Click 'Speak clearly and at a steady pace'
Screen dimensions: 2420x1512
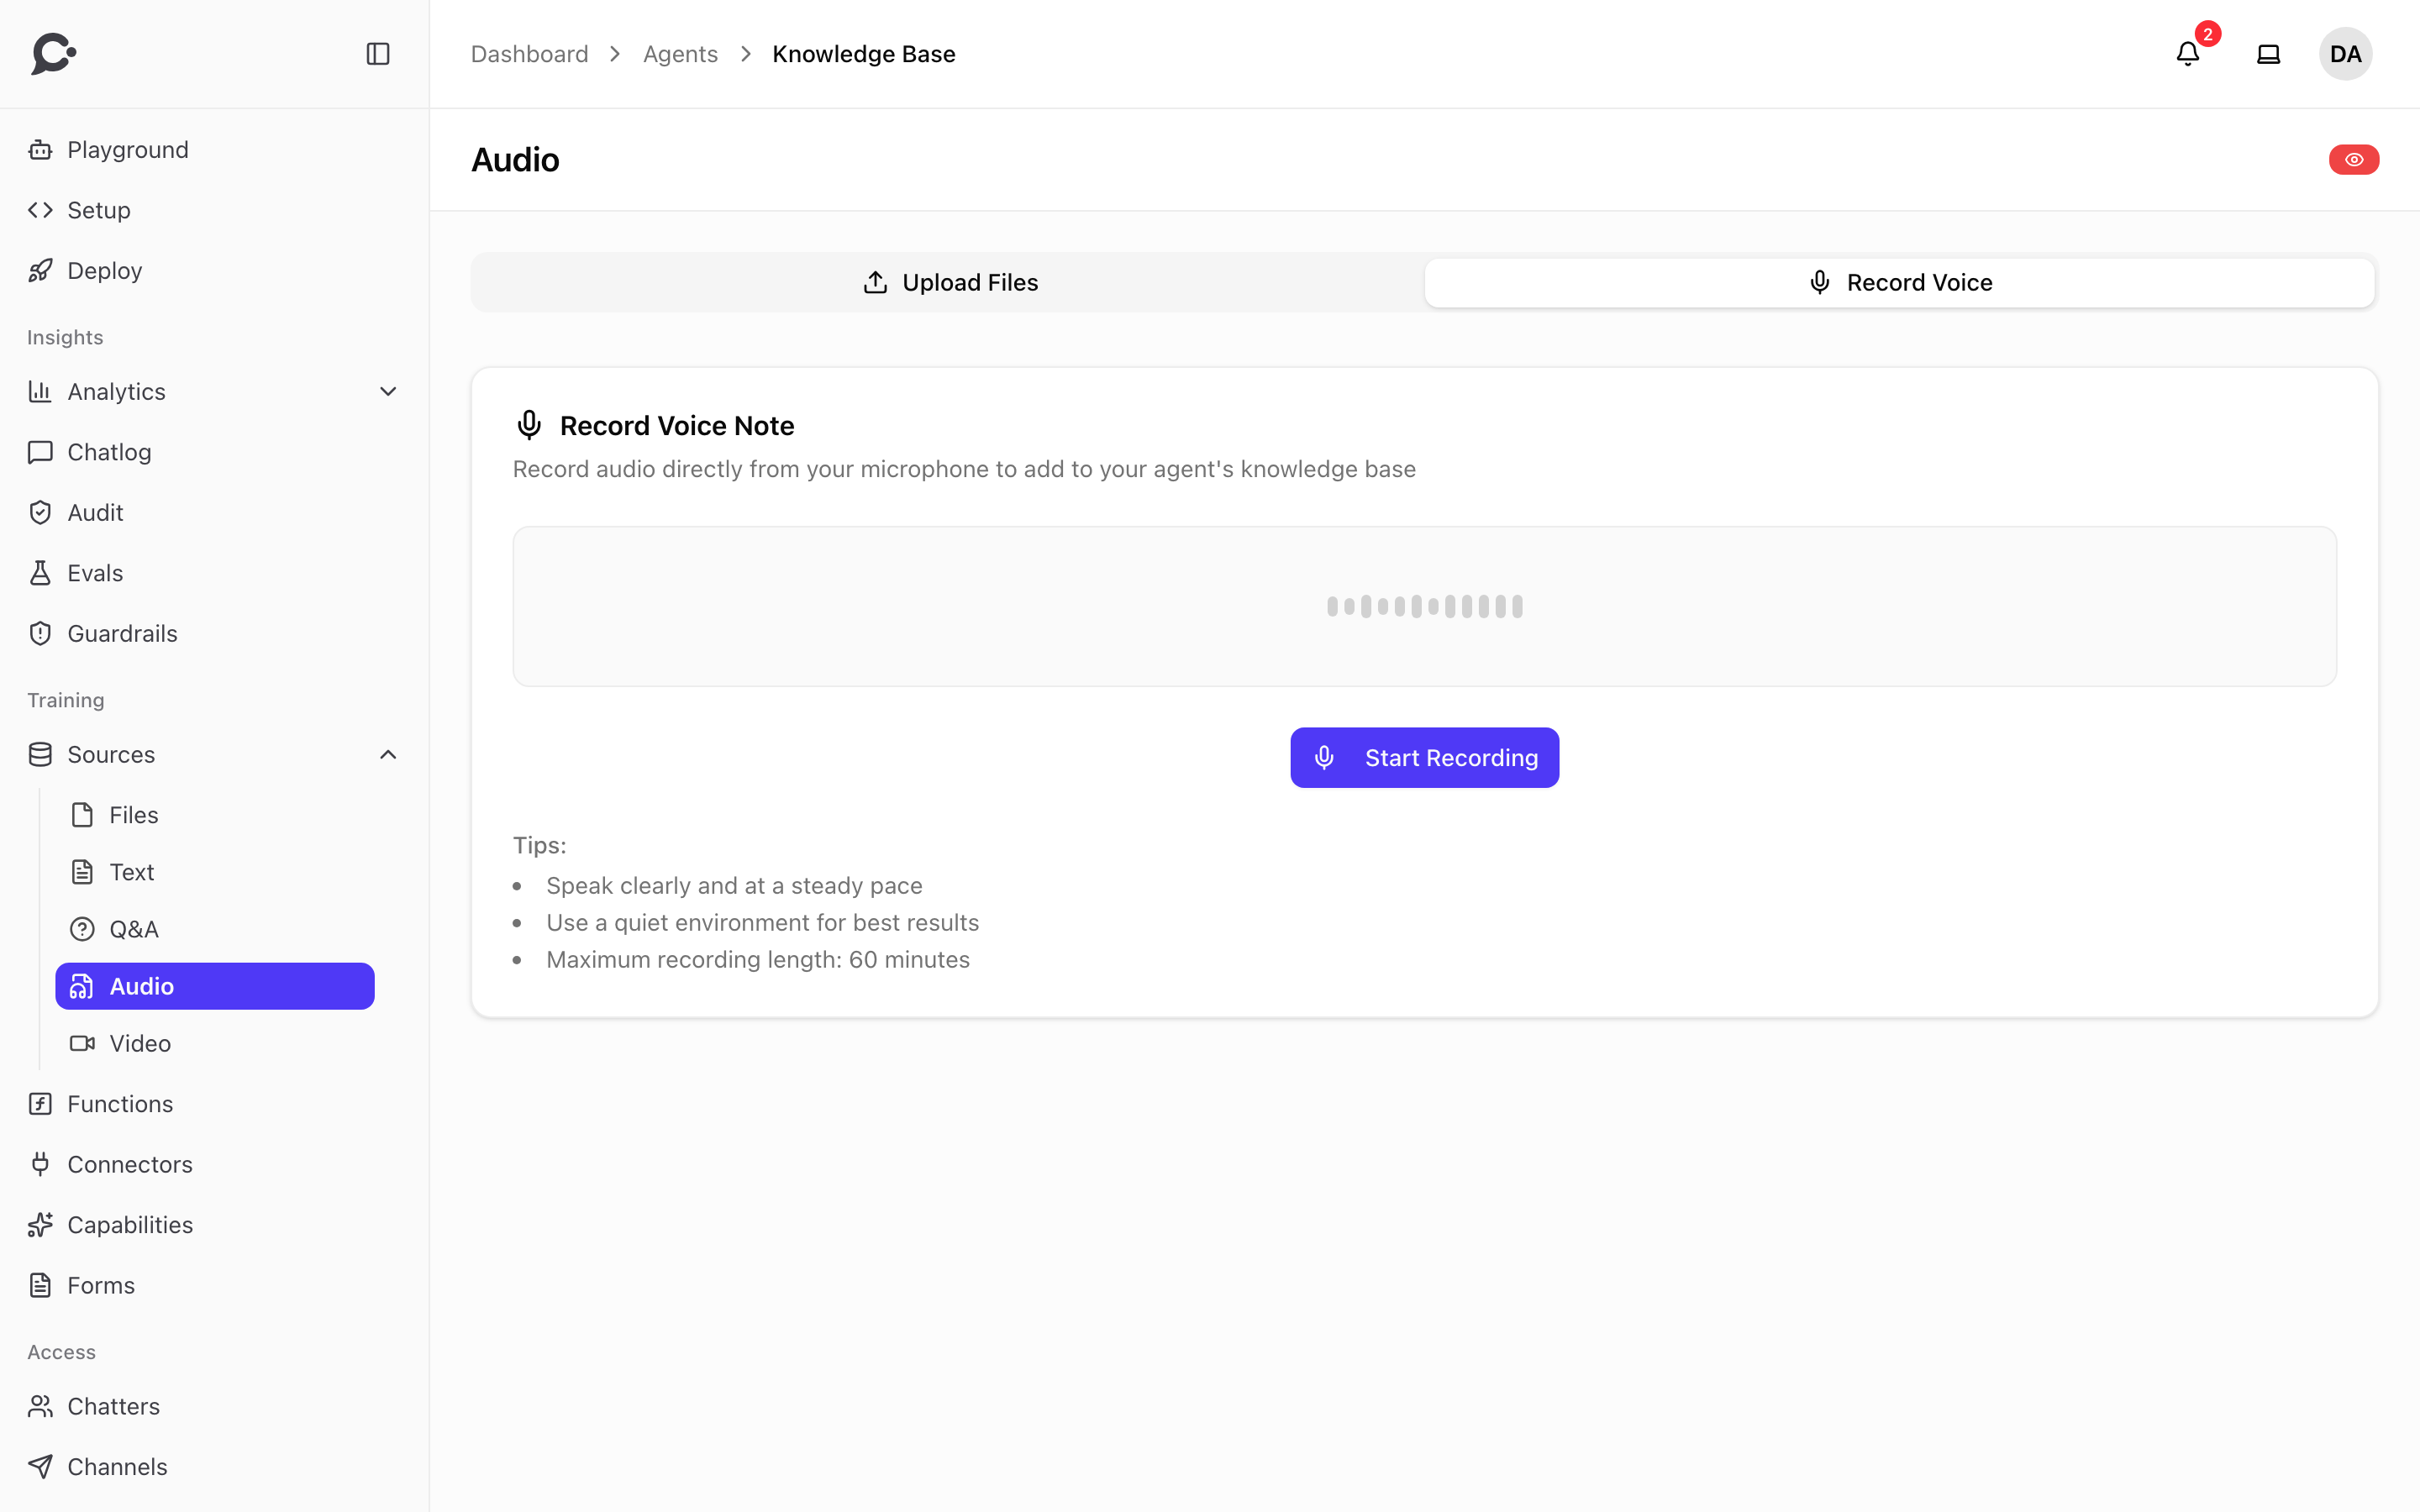[x=734, y=886]
